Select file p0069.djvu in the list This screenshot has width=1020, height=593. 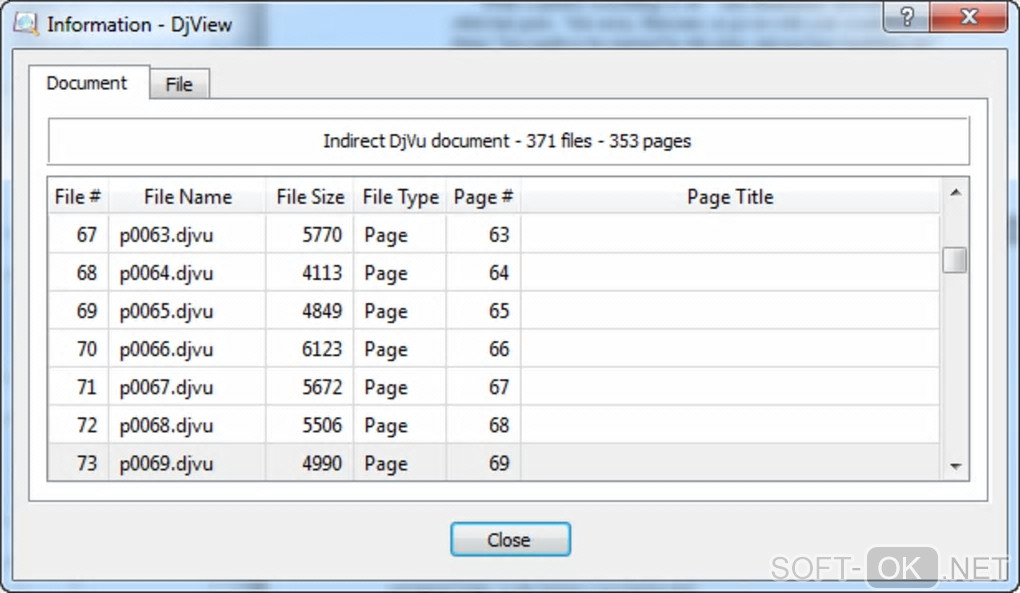pyautogui.click(x=167, y=464)
